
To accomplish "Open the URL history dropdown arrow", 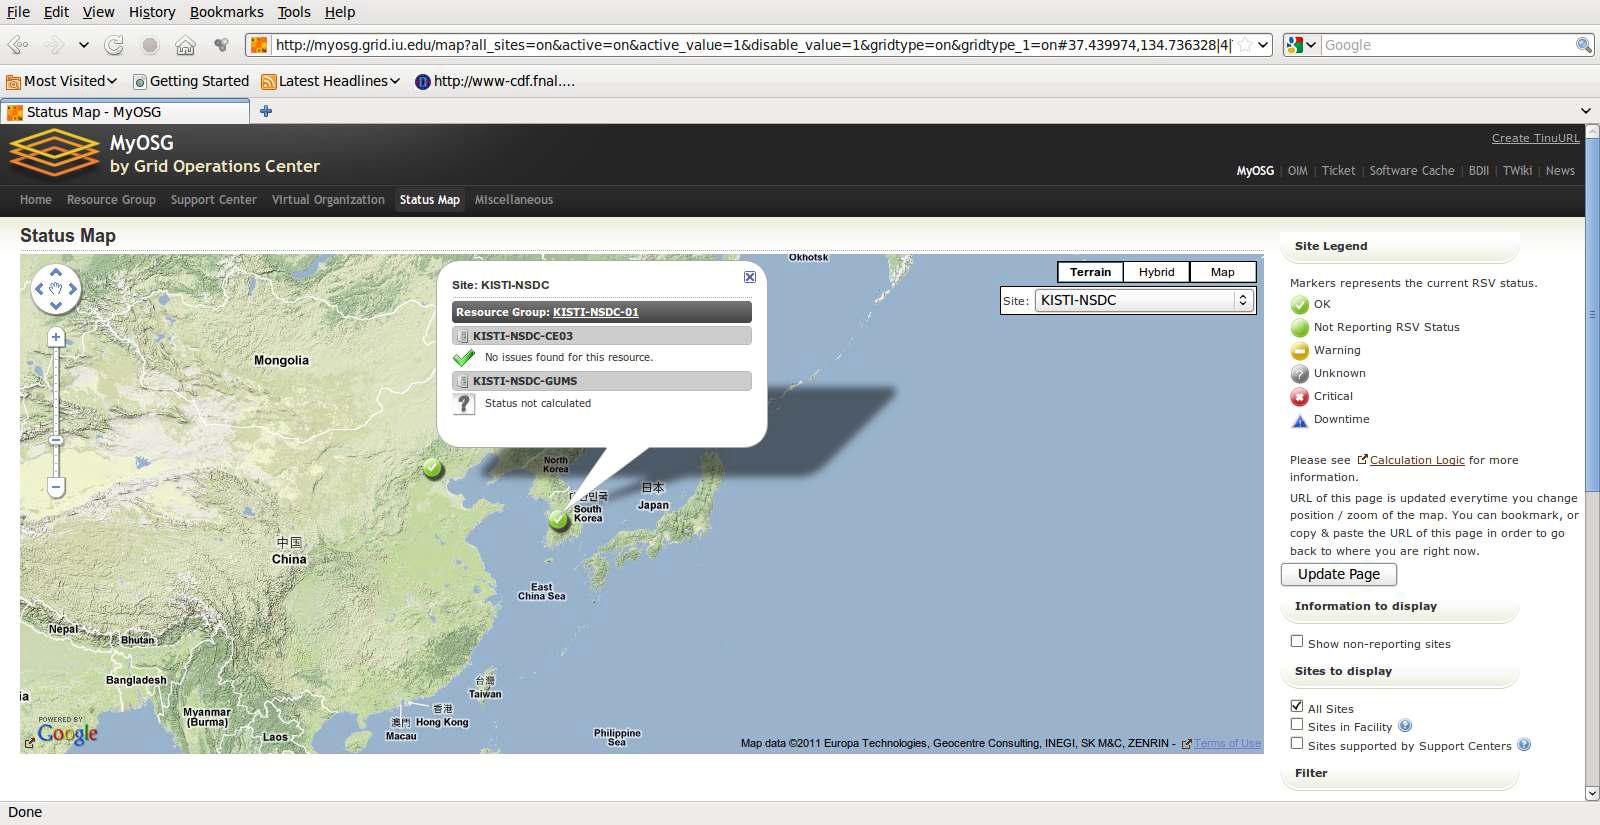I will coord(1263,45).
